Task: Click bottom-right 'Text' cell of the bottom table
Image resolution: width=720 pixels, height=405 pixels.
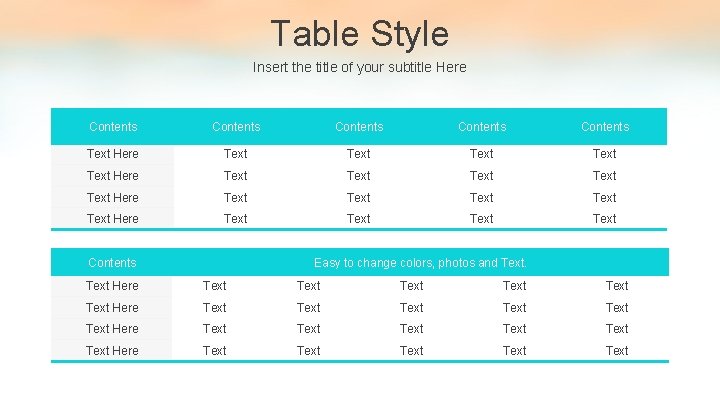Action: (x=617, y=351)
